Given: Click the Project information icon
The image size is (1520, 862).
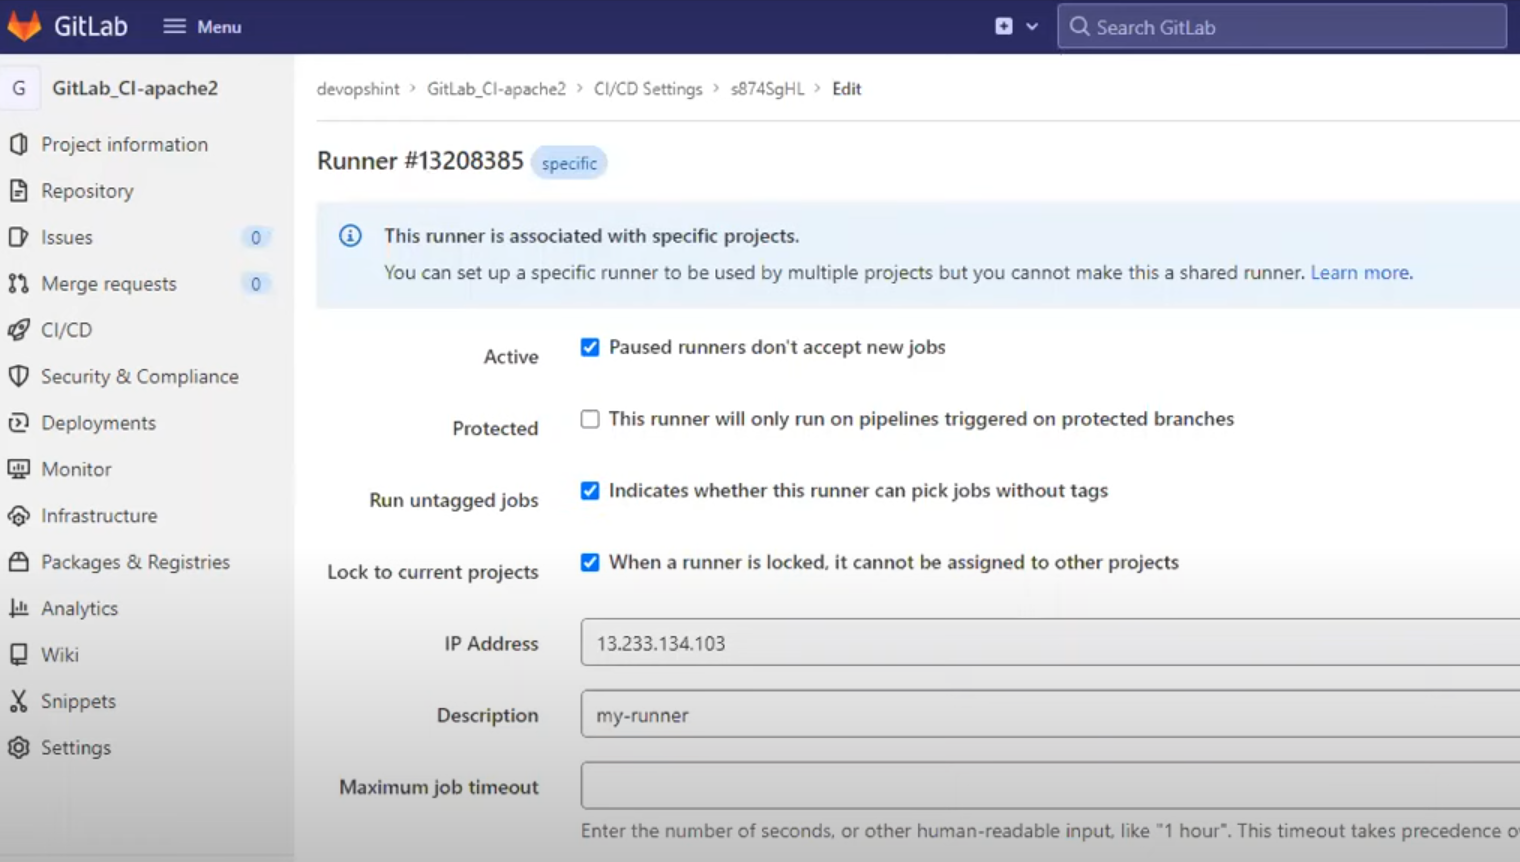Looking at the screenshot, I should [18, 144].
